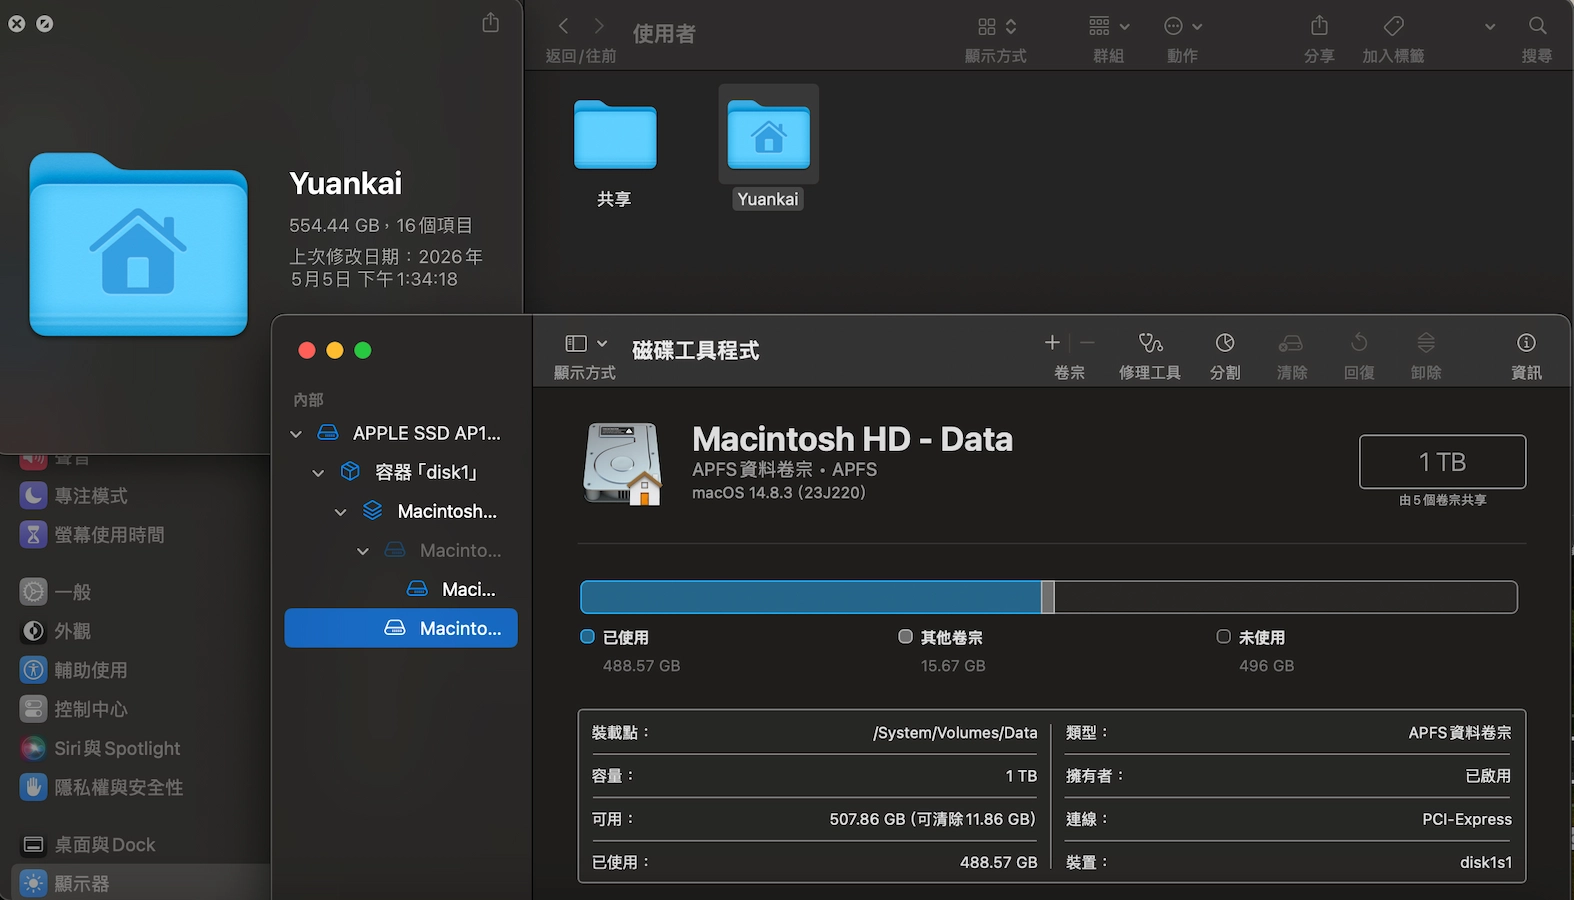The height and width of the screenshot is (900, 1574).
Task: Click the unused portion of storage bar
Action: 1285,597
